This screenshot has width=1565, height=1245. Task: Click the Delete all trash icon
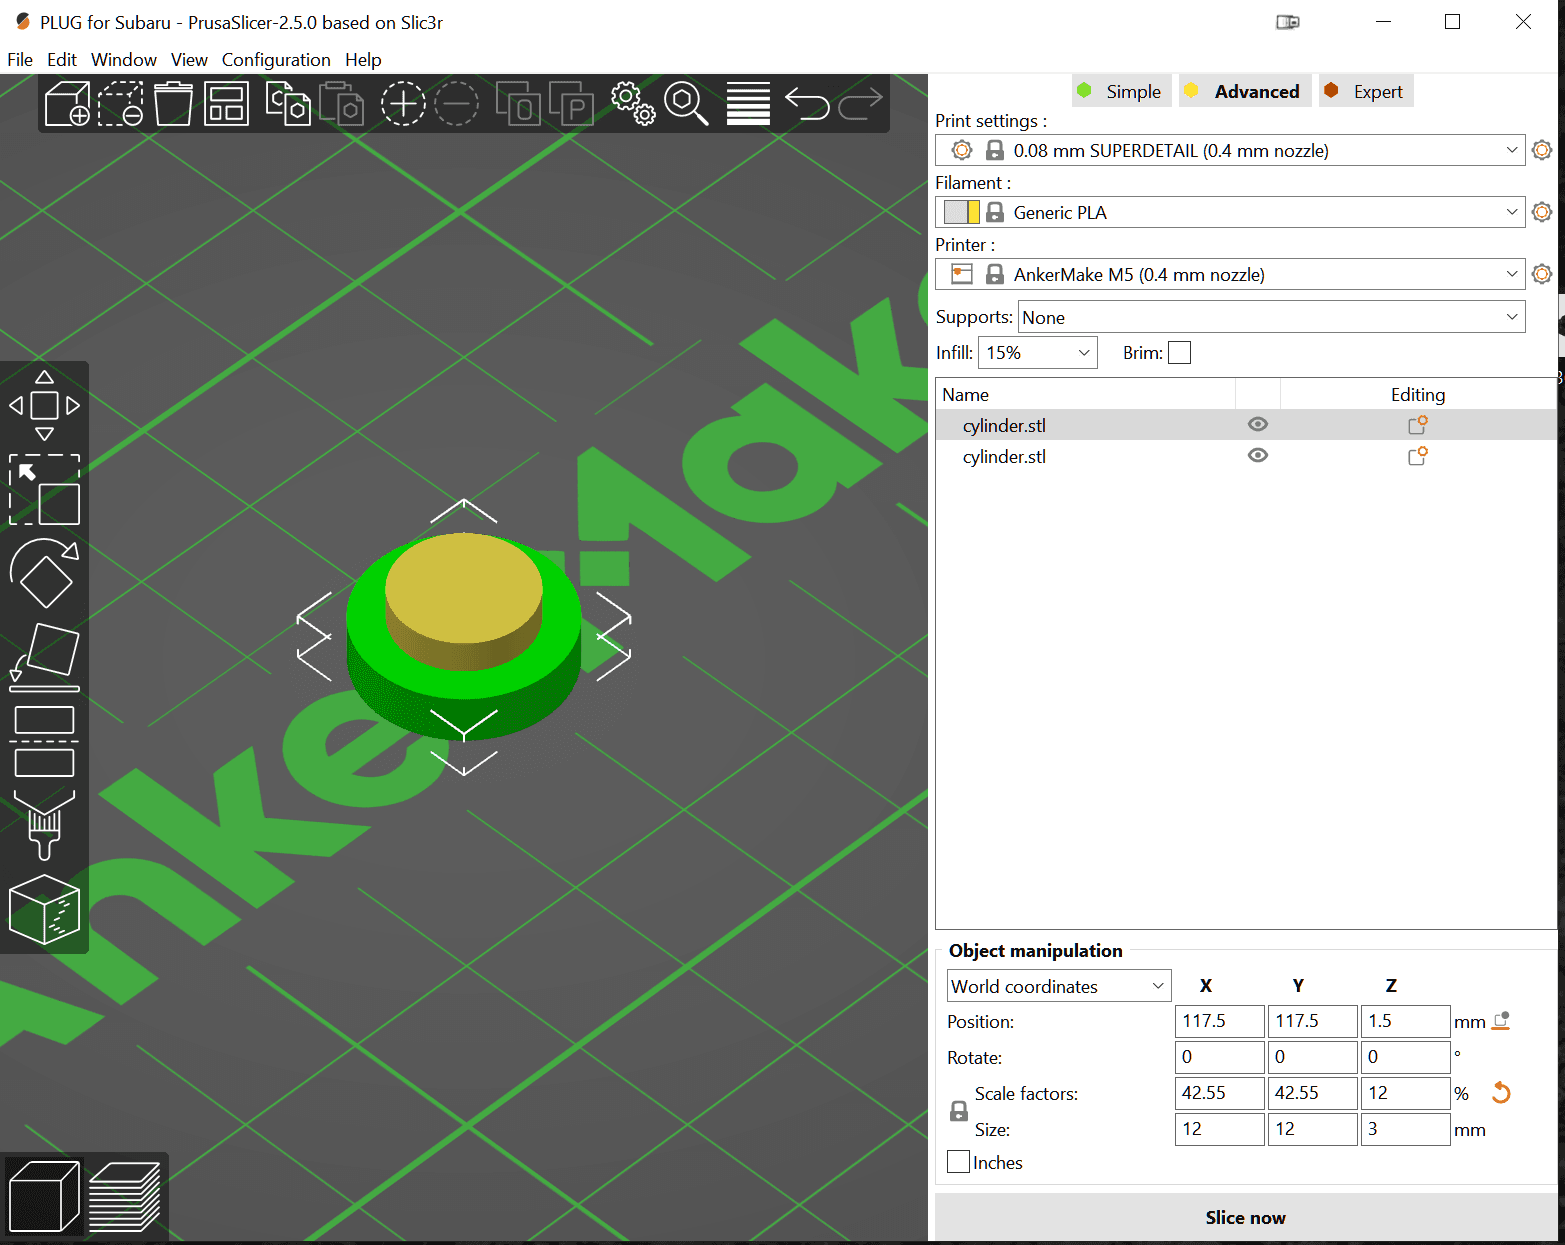pos(173,103)
